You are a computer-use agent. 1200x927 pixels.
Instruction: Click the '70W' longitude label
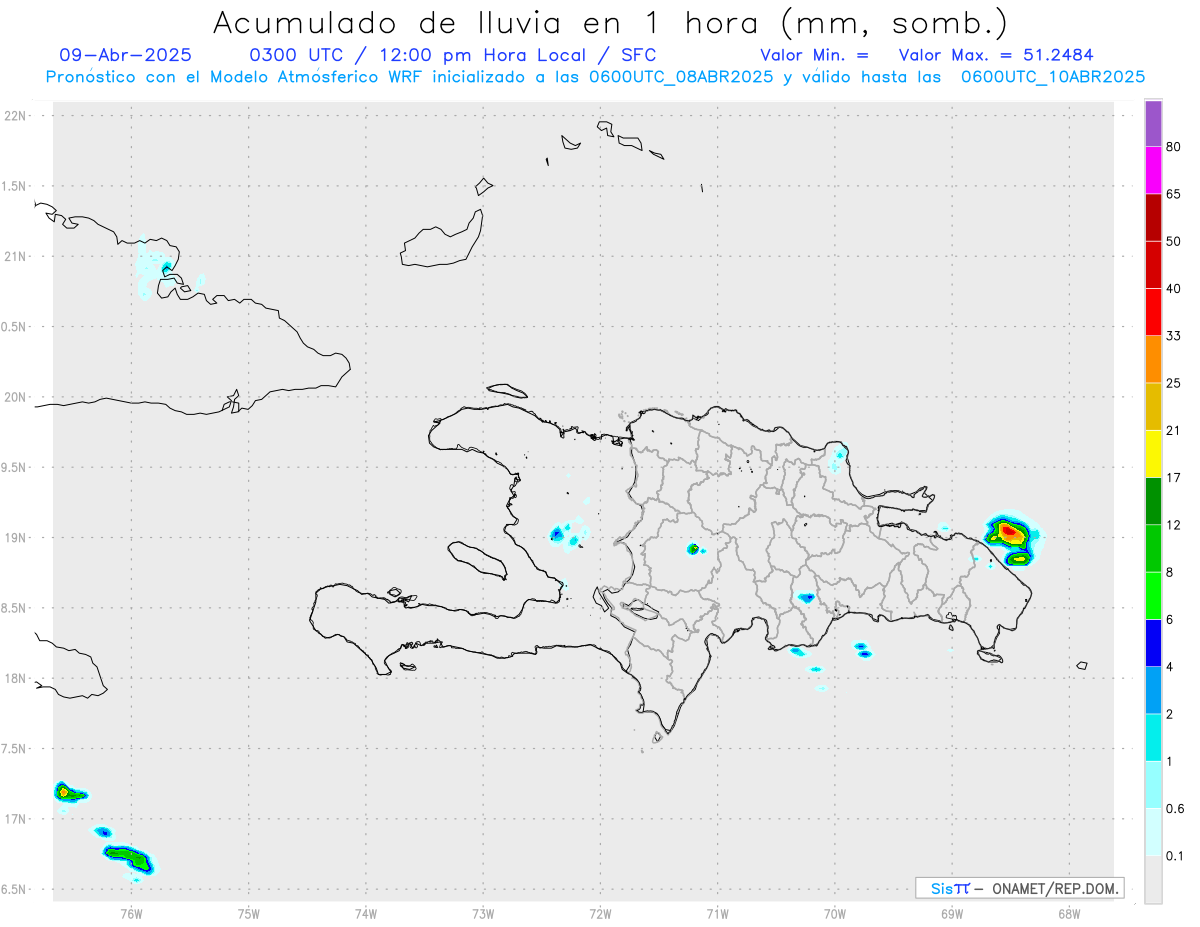coord(835,914)
